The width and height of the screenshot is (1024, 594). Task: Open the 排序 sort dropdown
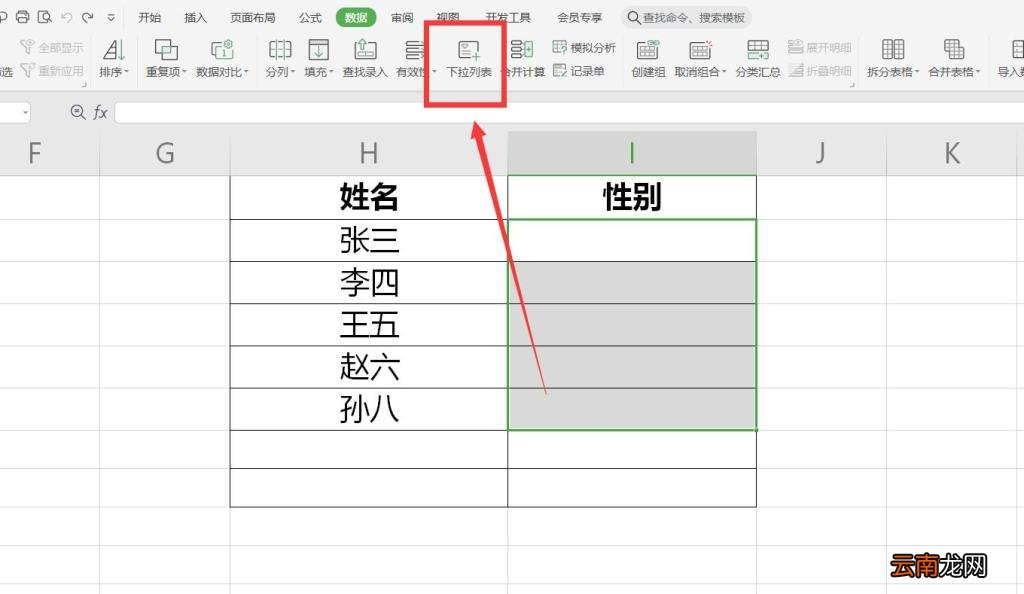click(x=114, y=72)
